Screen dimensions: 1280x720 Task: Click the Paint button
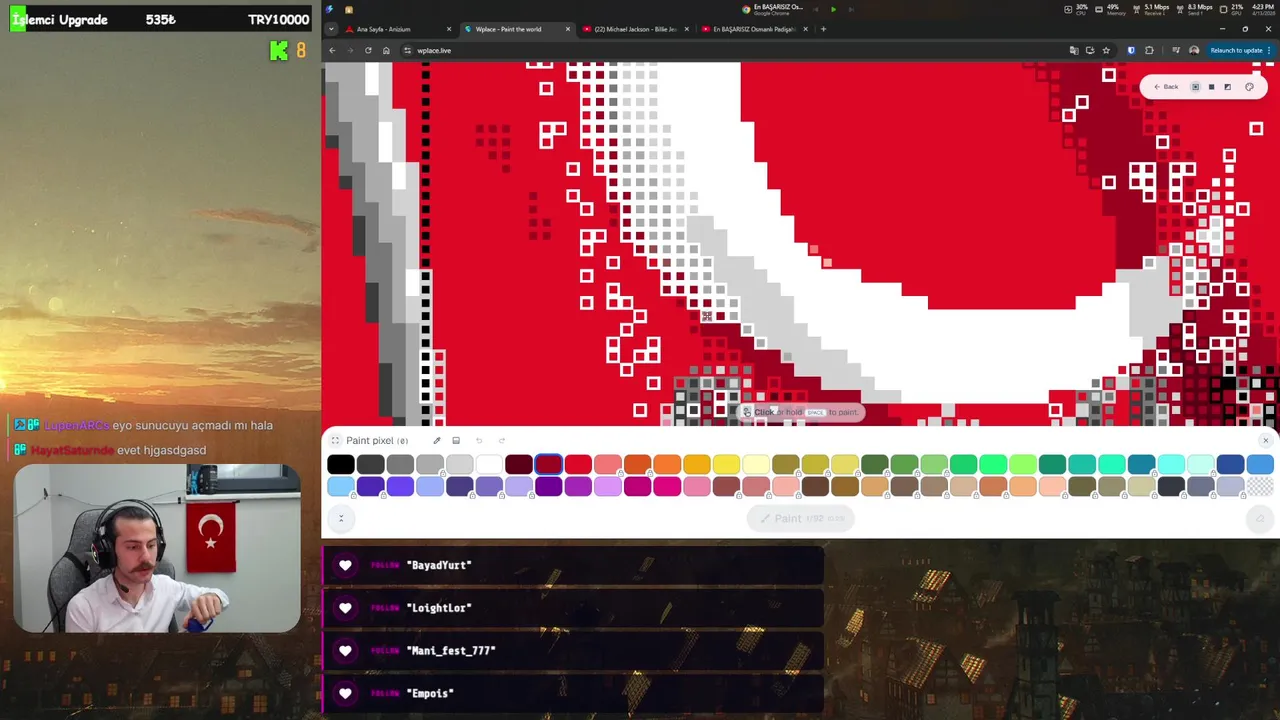point(801,518)
